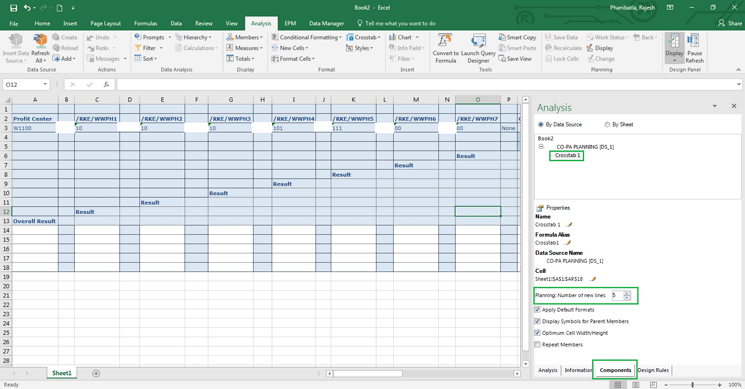The height and width of the screenshot is (389, 745).
Task: Switch to Page Layout view in status bar
Action: 636,384
